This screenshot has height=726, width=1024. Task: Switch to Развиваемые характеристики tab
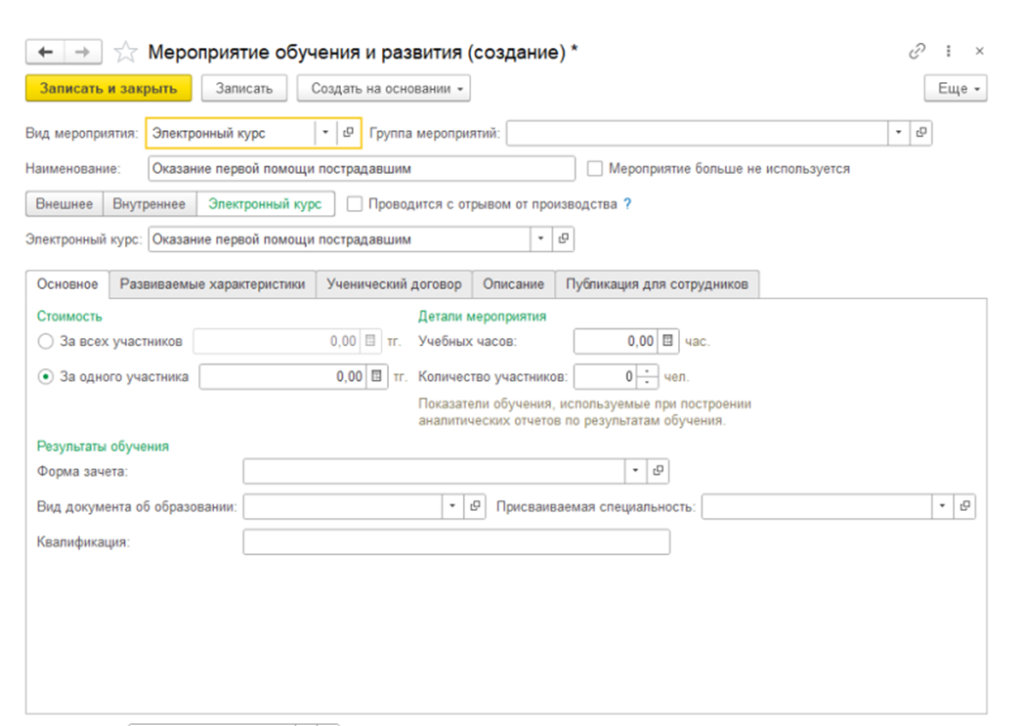212,284
